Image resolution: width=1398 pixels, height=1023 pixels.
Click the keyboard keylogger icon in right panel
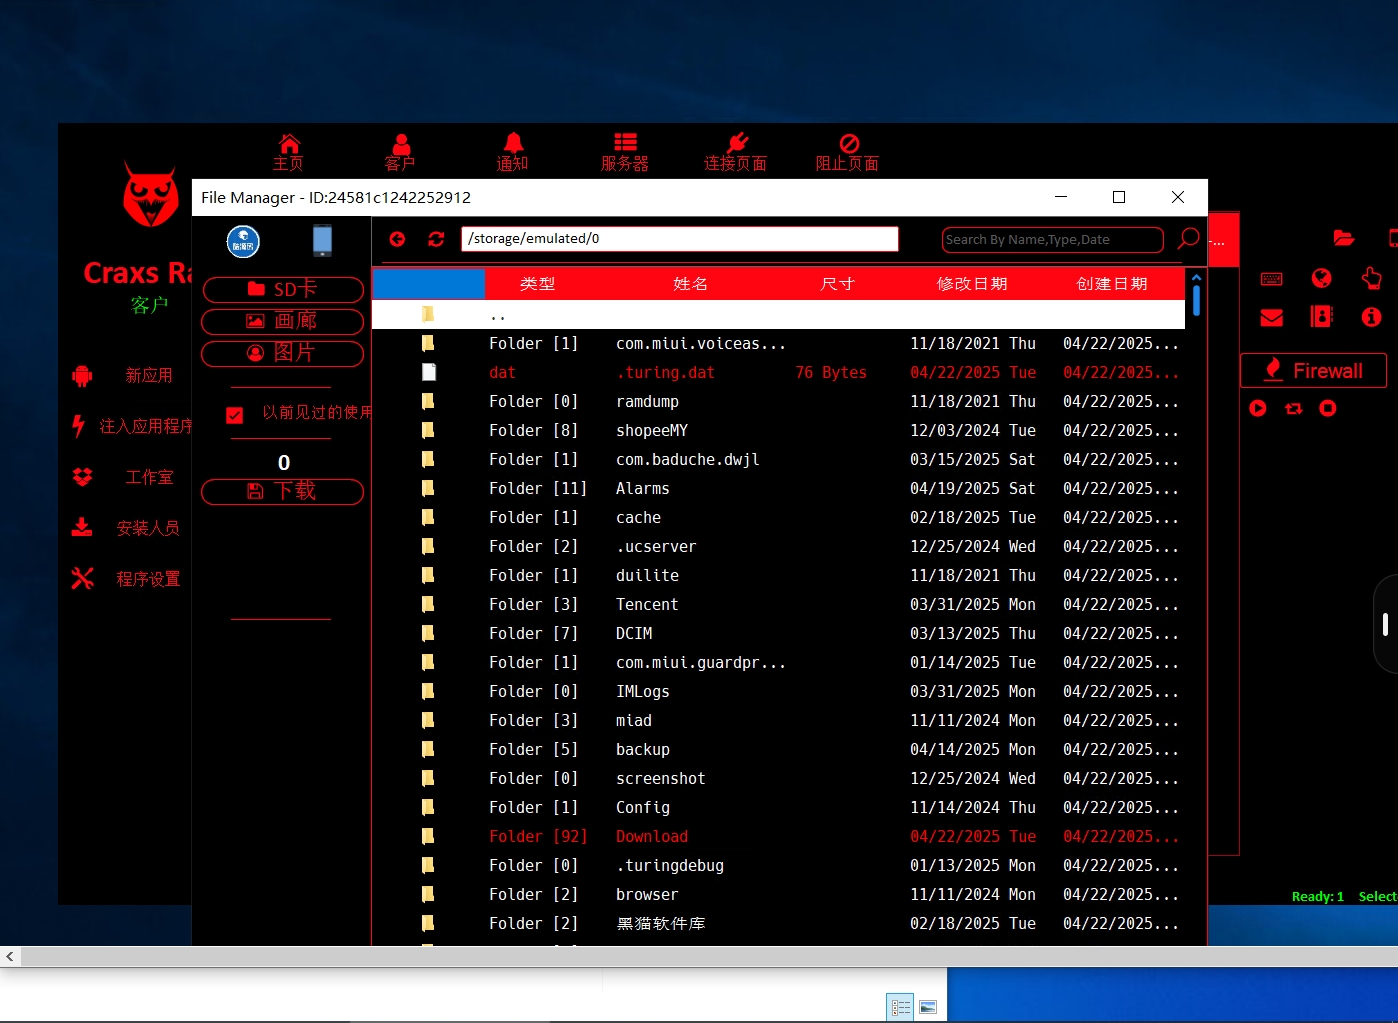tap(1272, 279)
